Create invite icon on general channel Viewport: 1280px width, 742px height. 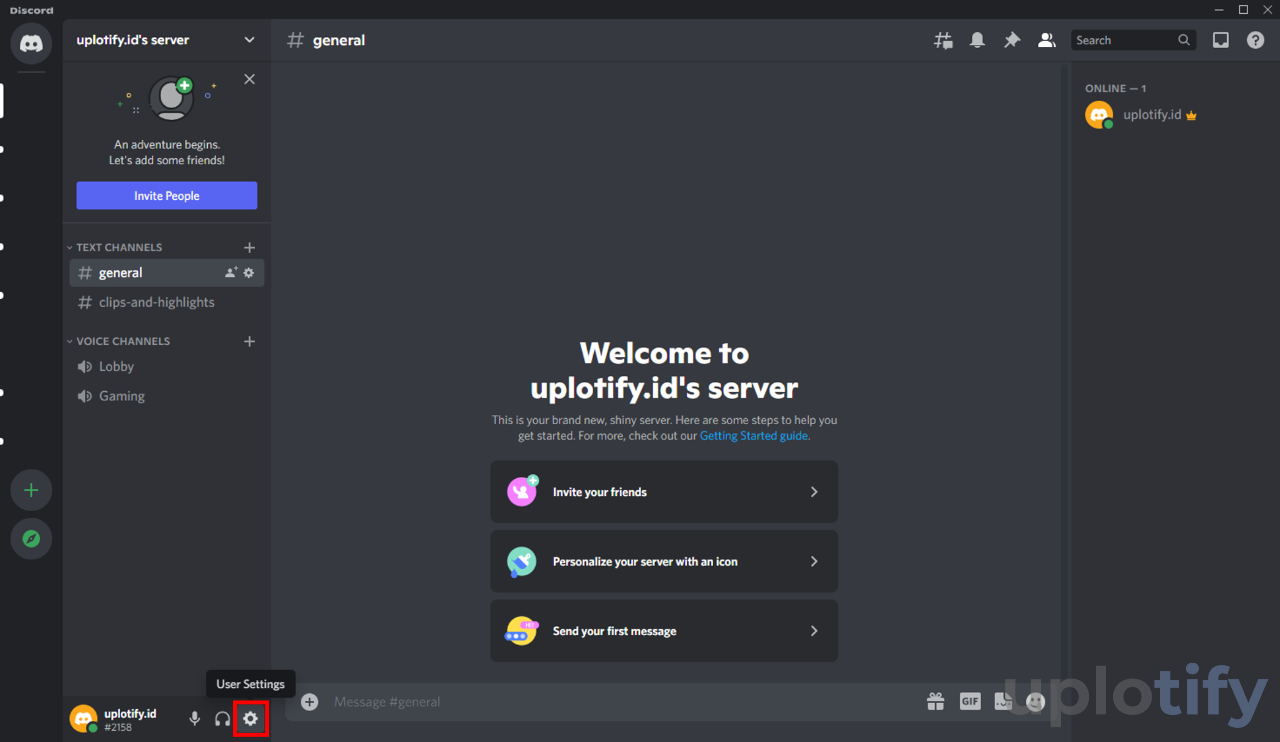(231, 273)
